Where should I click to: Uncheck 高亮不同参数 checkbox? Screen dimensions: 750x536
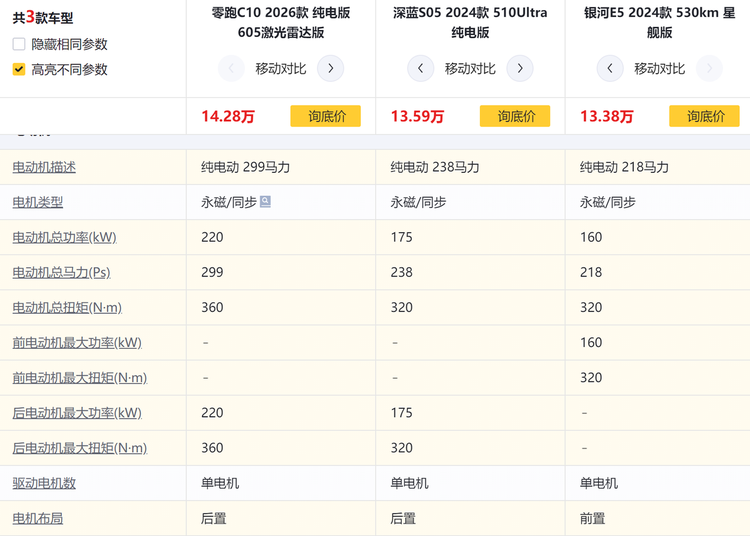19,69
